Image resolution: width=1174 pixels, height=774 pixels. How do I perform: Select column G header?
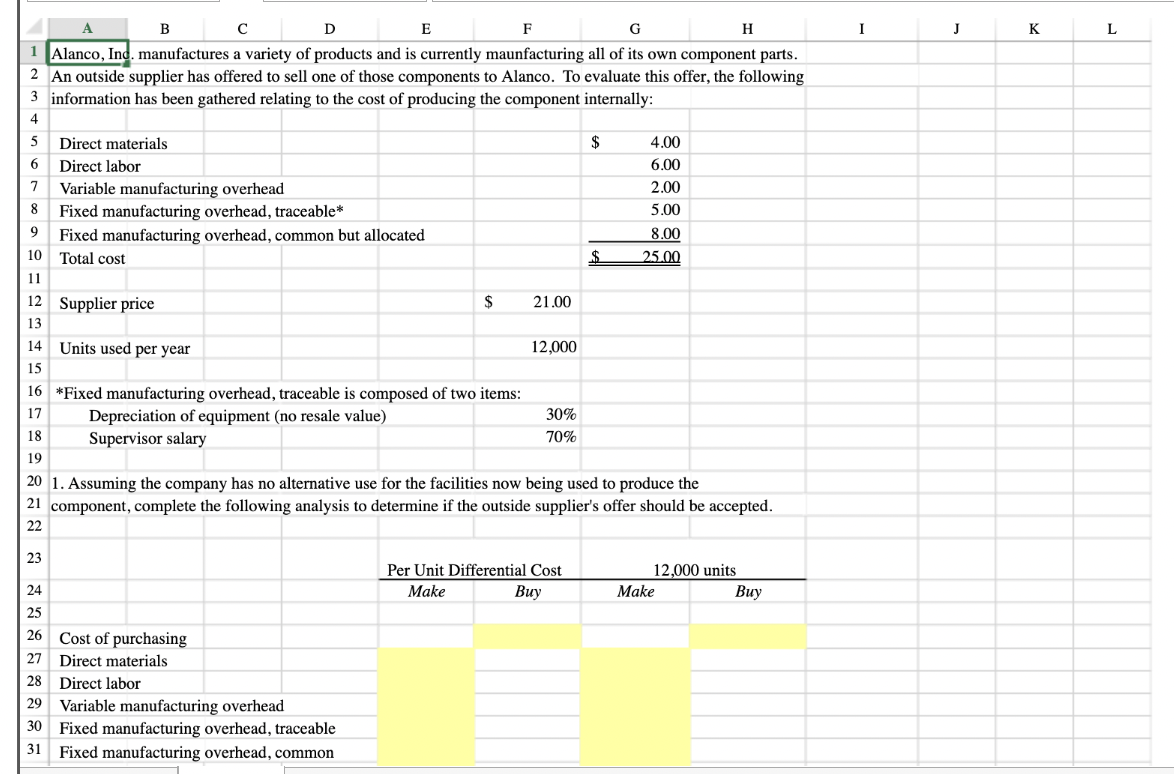click(635, 28)
